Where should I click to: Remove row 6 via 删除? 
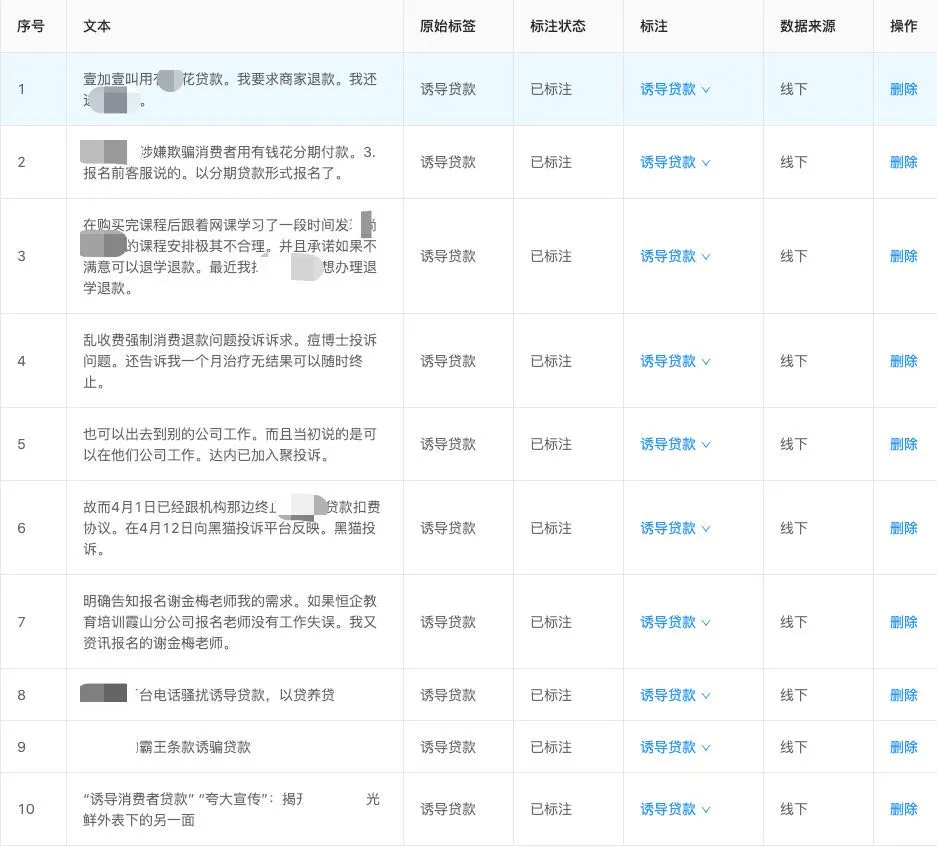904,528
